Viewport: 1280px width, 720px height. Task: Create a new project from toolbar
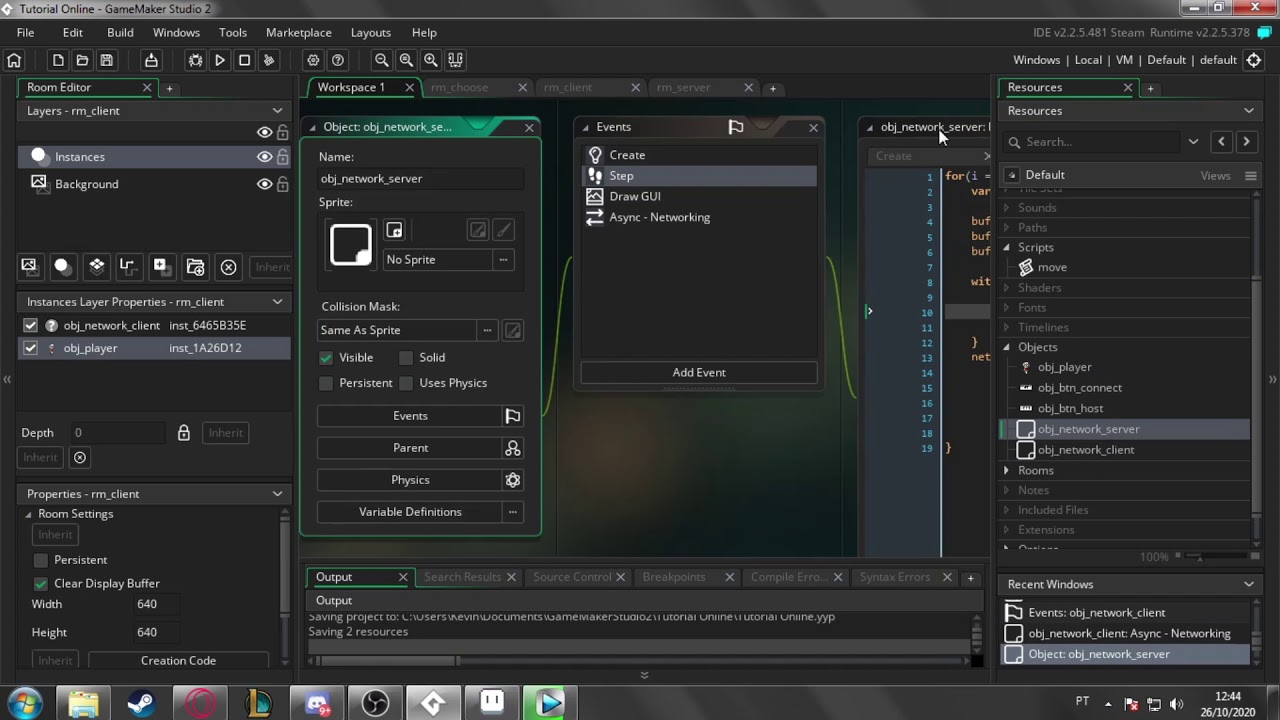point(58,60)
